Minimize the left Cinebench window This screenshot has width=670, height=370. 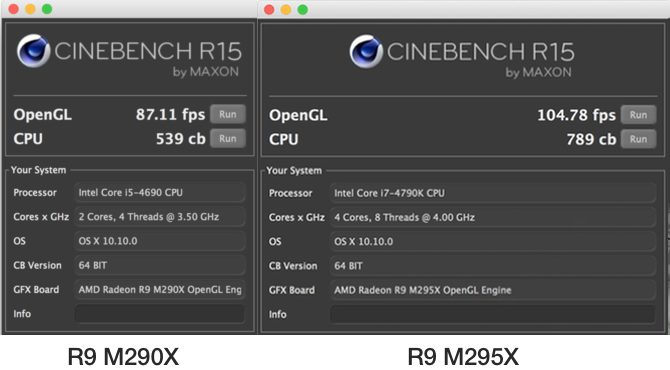(x=30, y=9)
